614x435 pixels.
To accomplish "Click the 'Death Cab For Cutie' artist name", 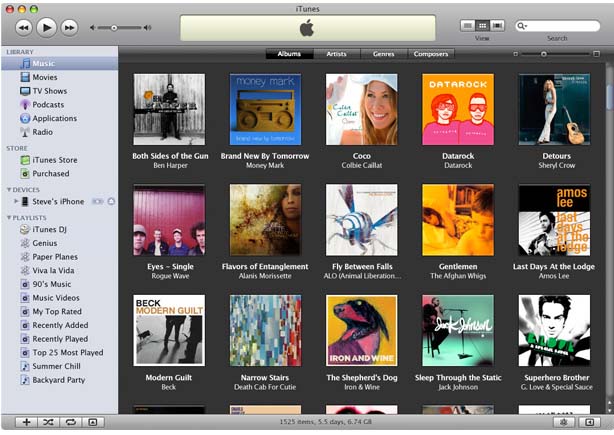I will pyautogui.click(x=265, y=387).
